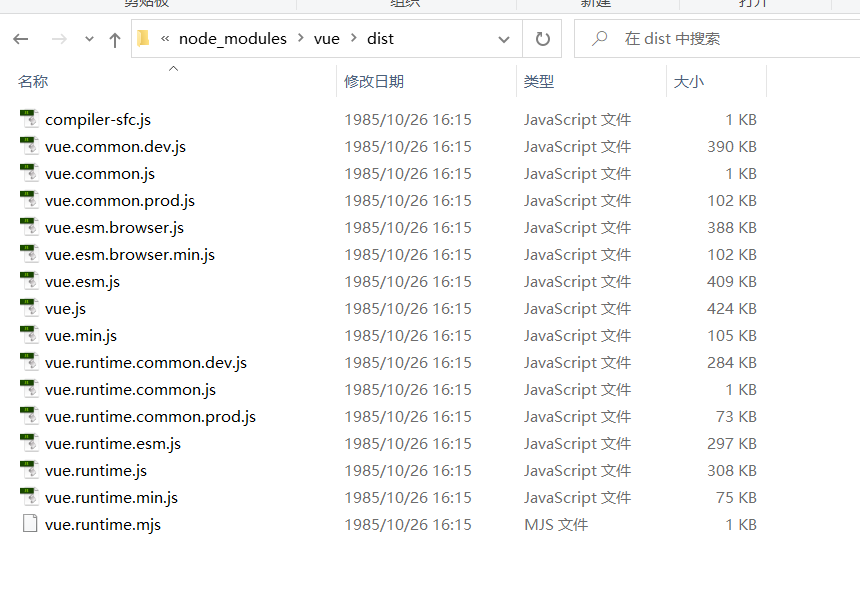Click the vue.common.dev.js file name
Viewport: 860px width, 611px height.
115,147
